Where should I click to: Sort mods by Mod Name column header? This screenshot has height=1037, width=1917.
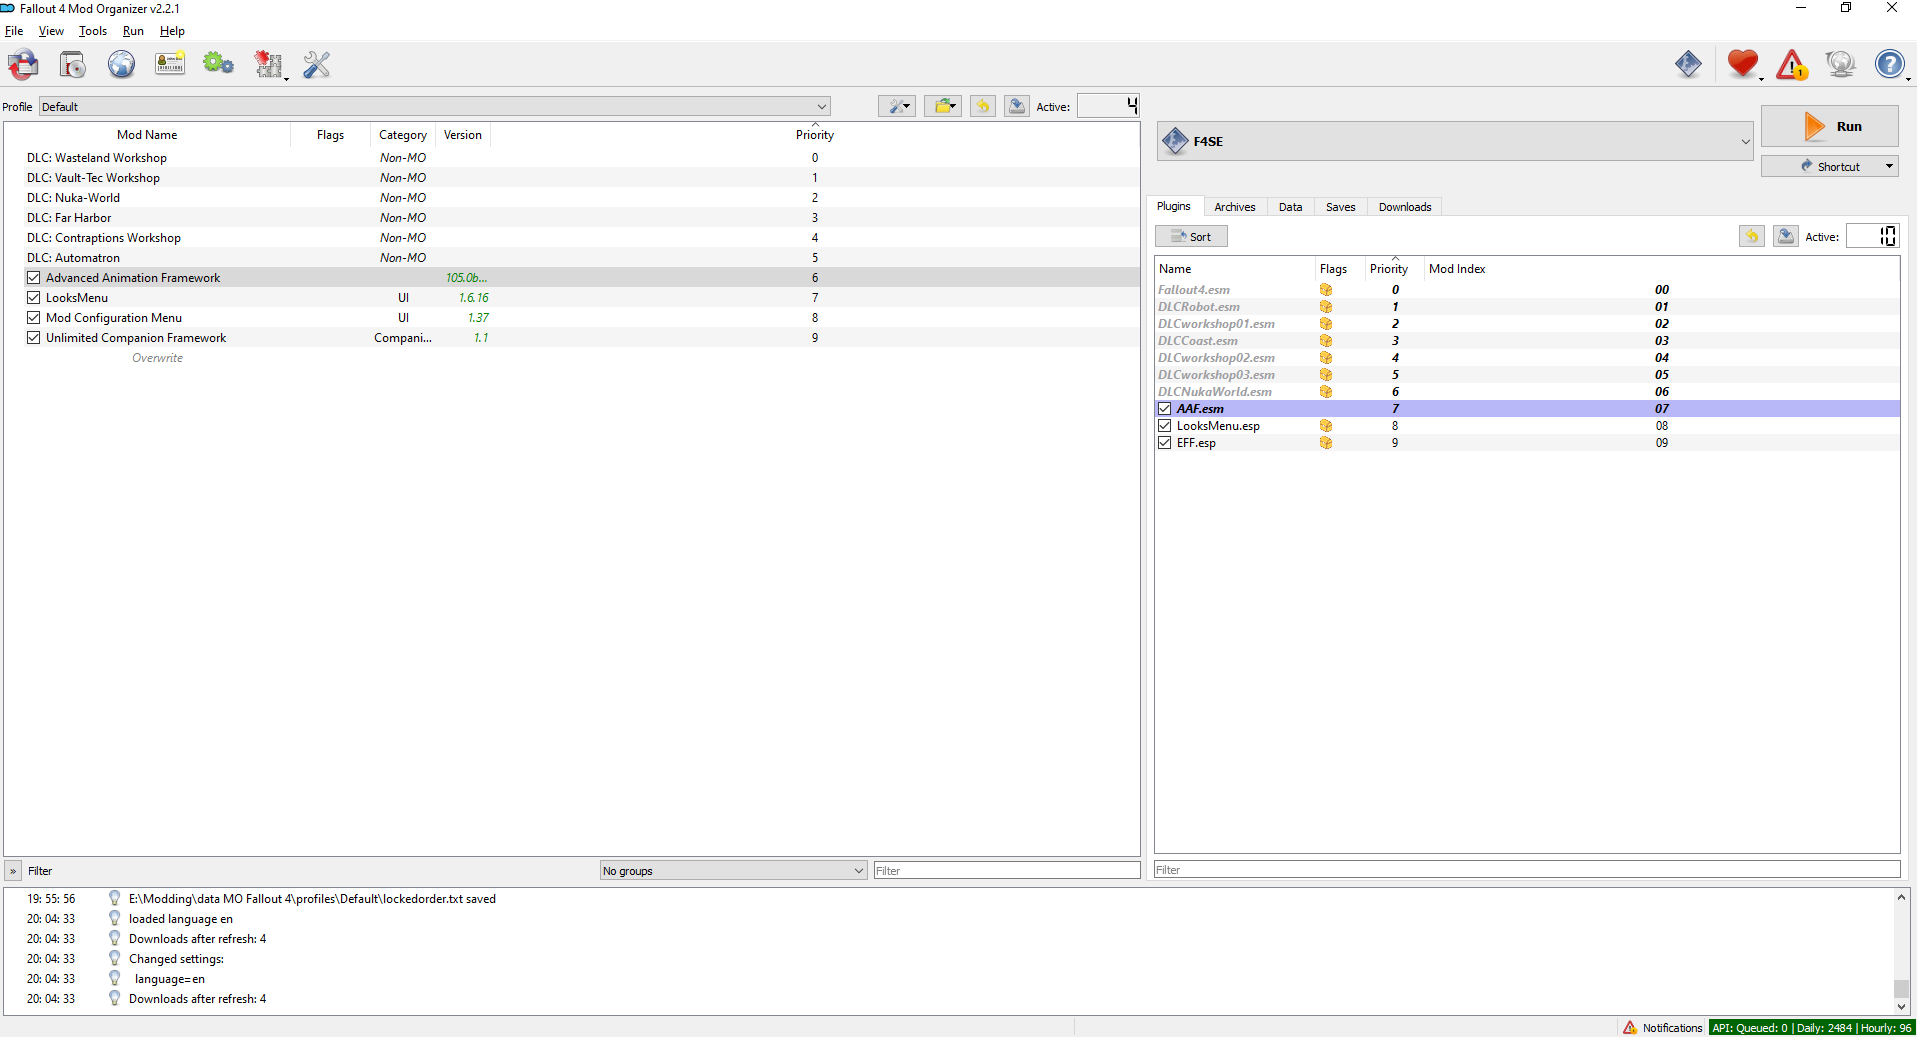(147, 135)
